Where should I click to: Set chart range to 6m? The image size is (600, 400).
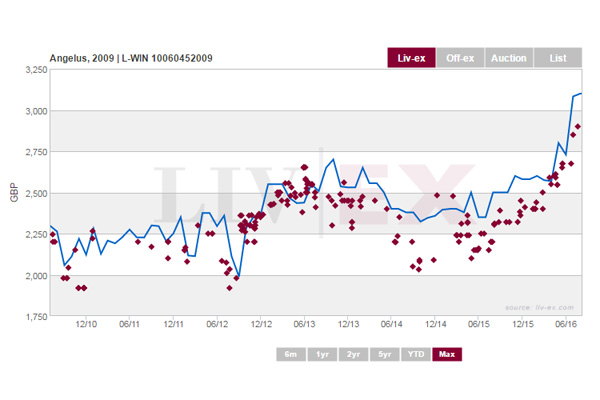point(291,354)
